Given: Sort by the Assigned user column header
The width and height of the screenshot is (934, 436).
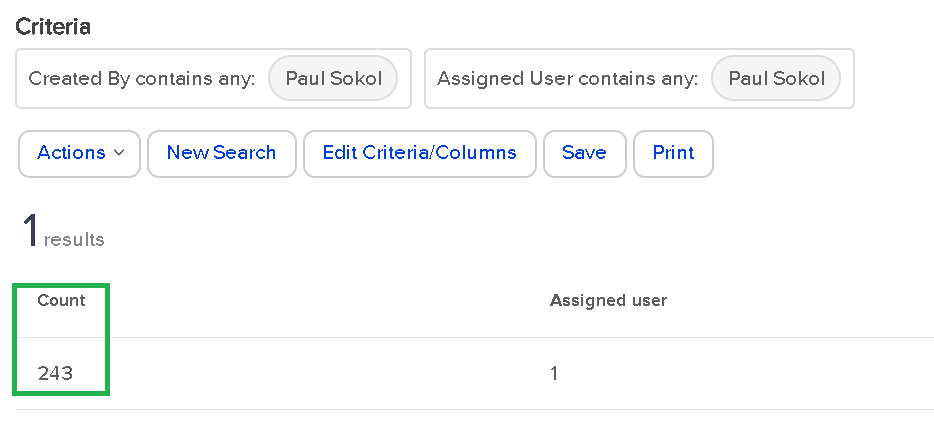Looking at the screenshot, I should (608, 300).
